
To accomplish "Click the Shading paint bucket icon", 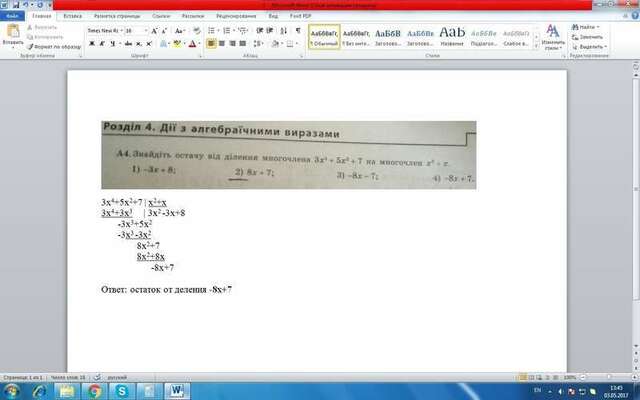I will pyautogui.click(x=275, y=43).
